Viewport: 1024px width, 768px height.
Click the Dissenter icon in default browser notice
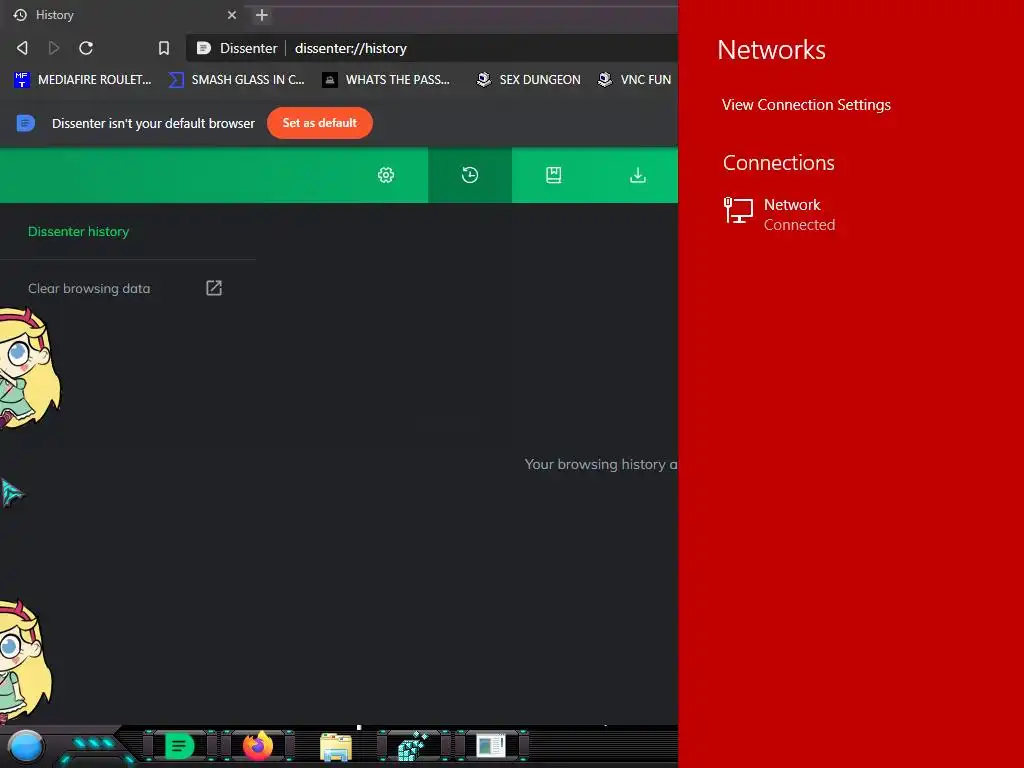pos(25,123)
